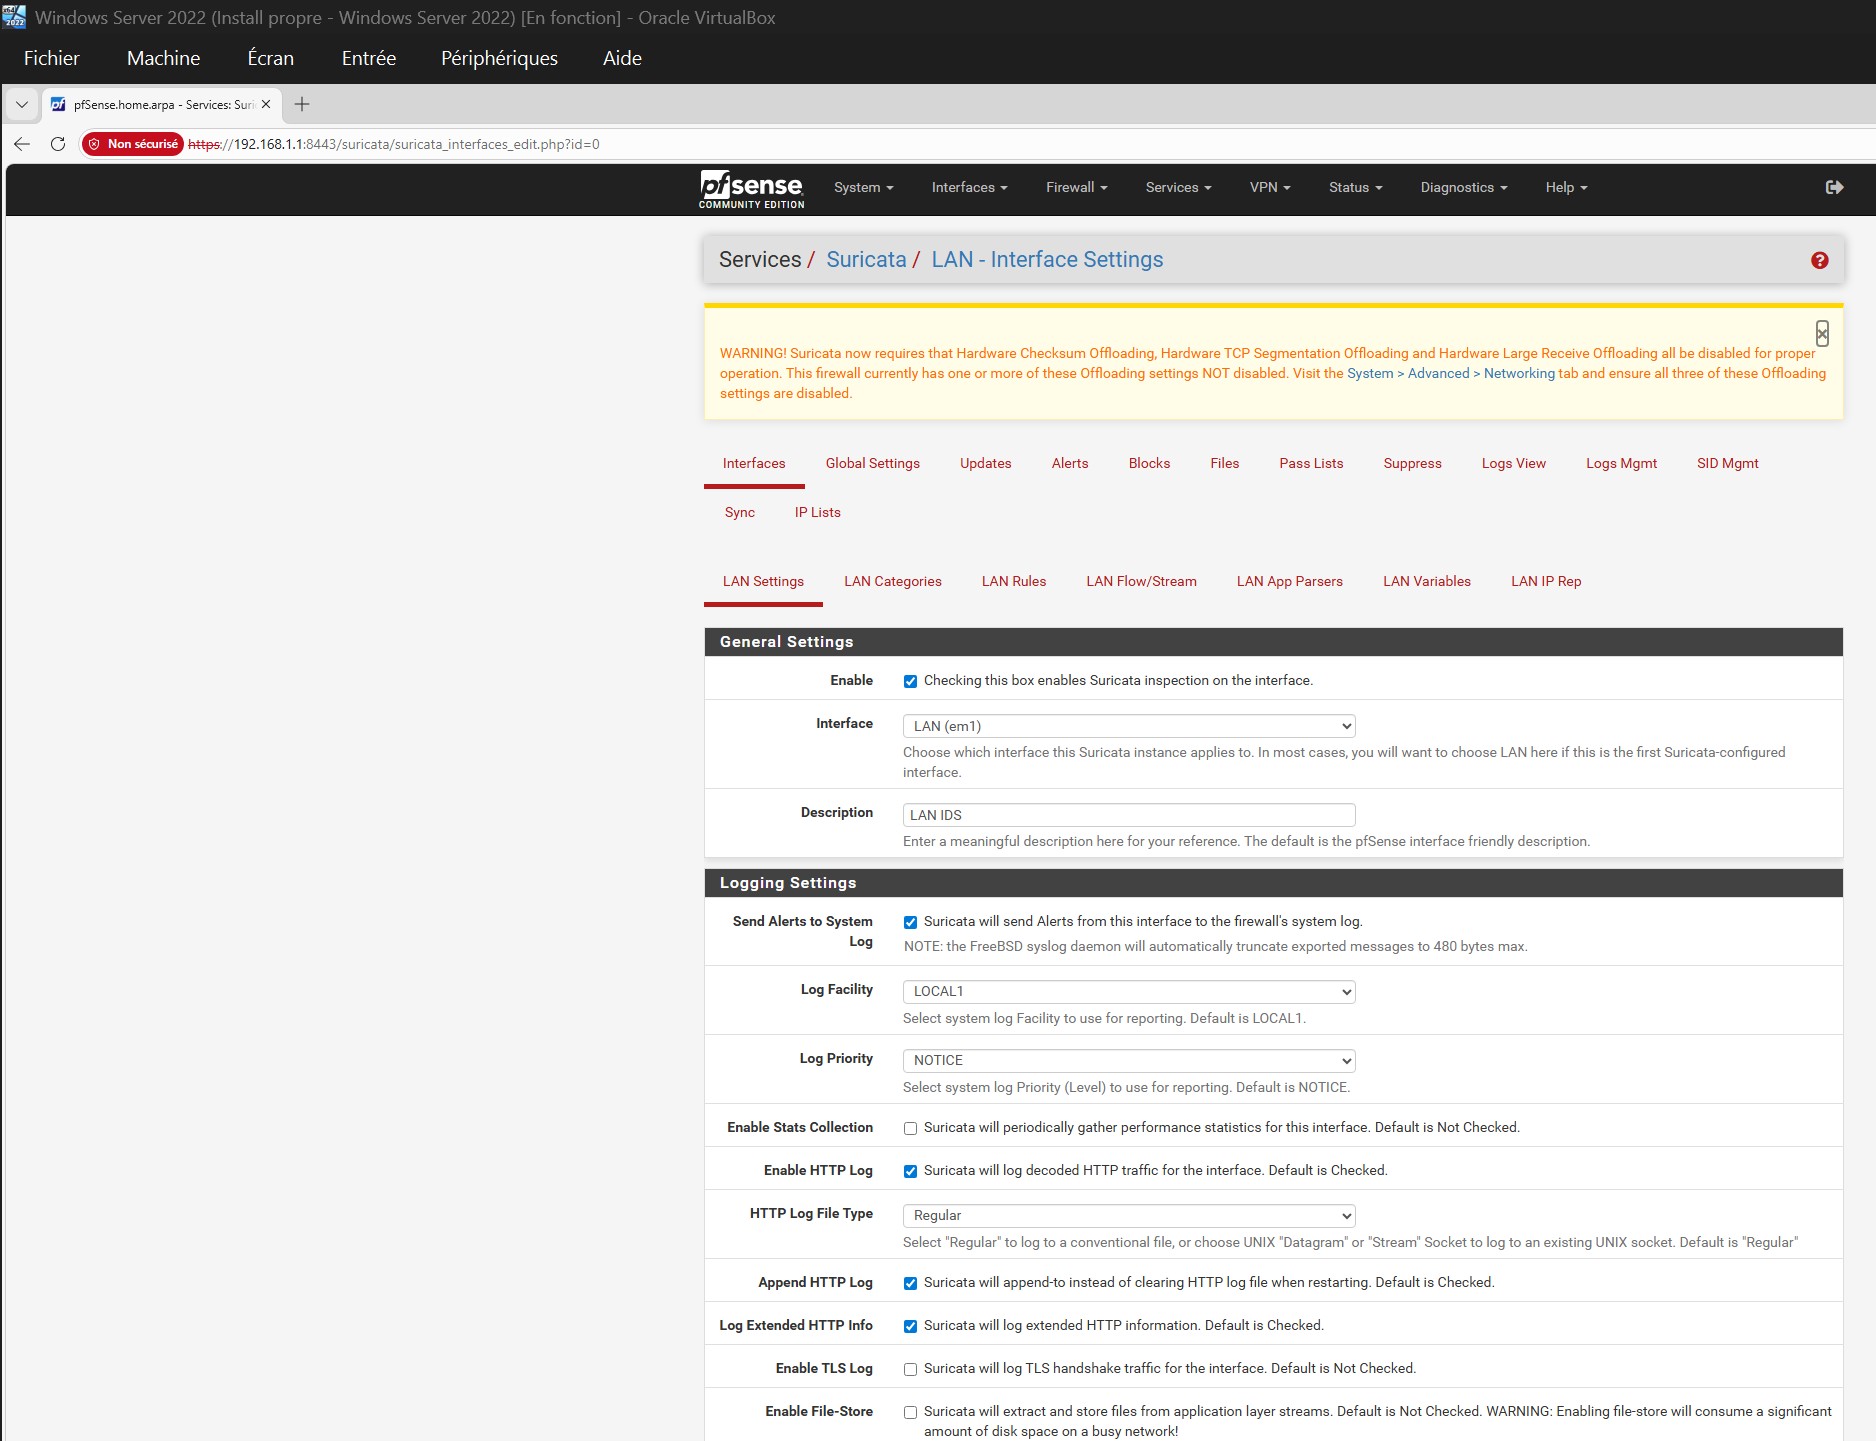Image resolution: width=1876 pixels, height=1441 pixels.
Task: Click the pfSense Community Edition logo
Action: (x=751, y=189)
